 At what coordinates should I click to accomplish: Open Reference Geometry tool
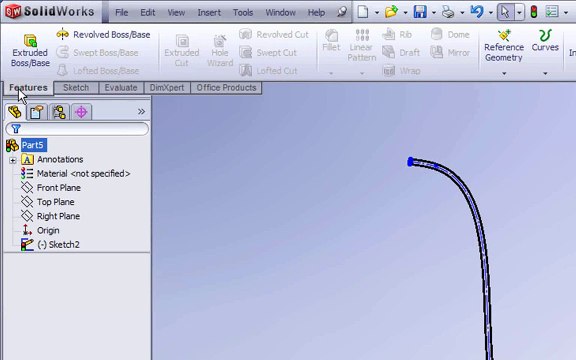(504, 46)
